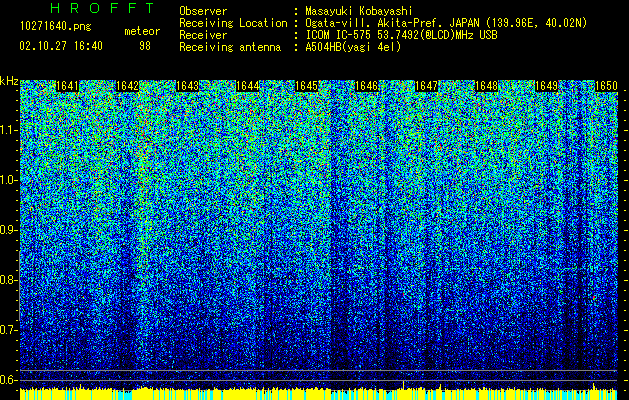Viewport: 629px width, 400px height.
Task: Click the 1650 time marker
Action: click(606, 86)
